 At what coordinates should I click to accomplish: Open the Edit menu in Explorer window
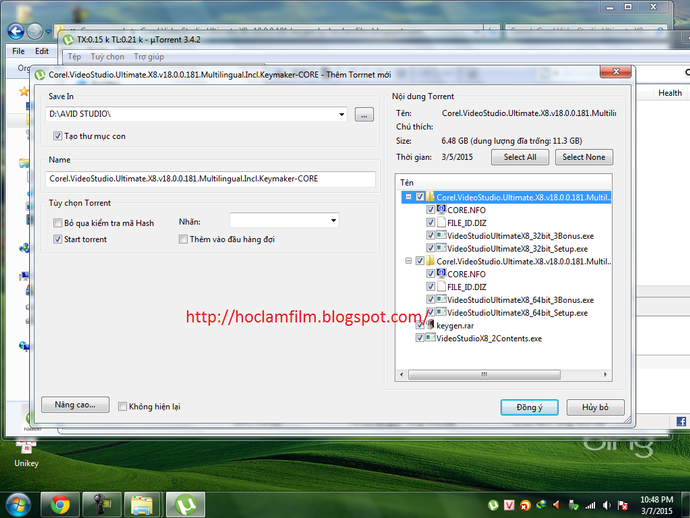(x=42, y=51)
